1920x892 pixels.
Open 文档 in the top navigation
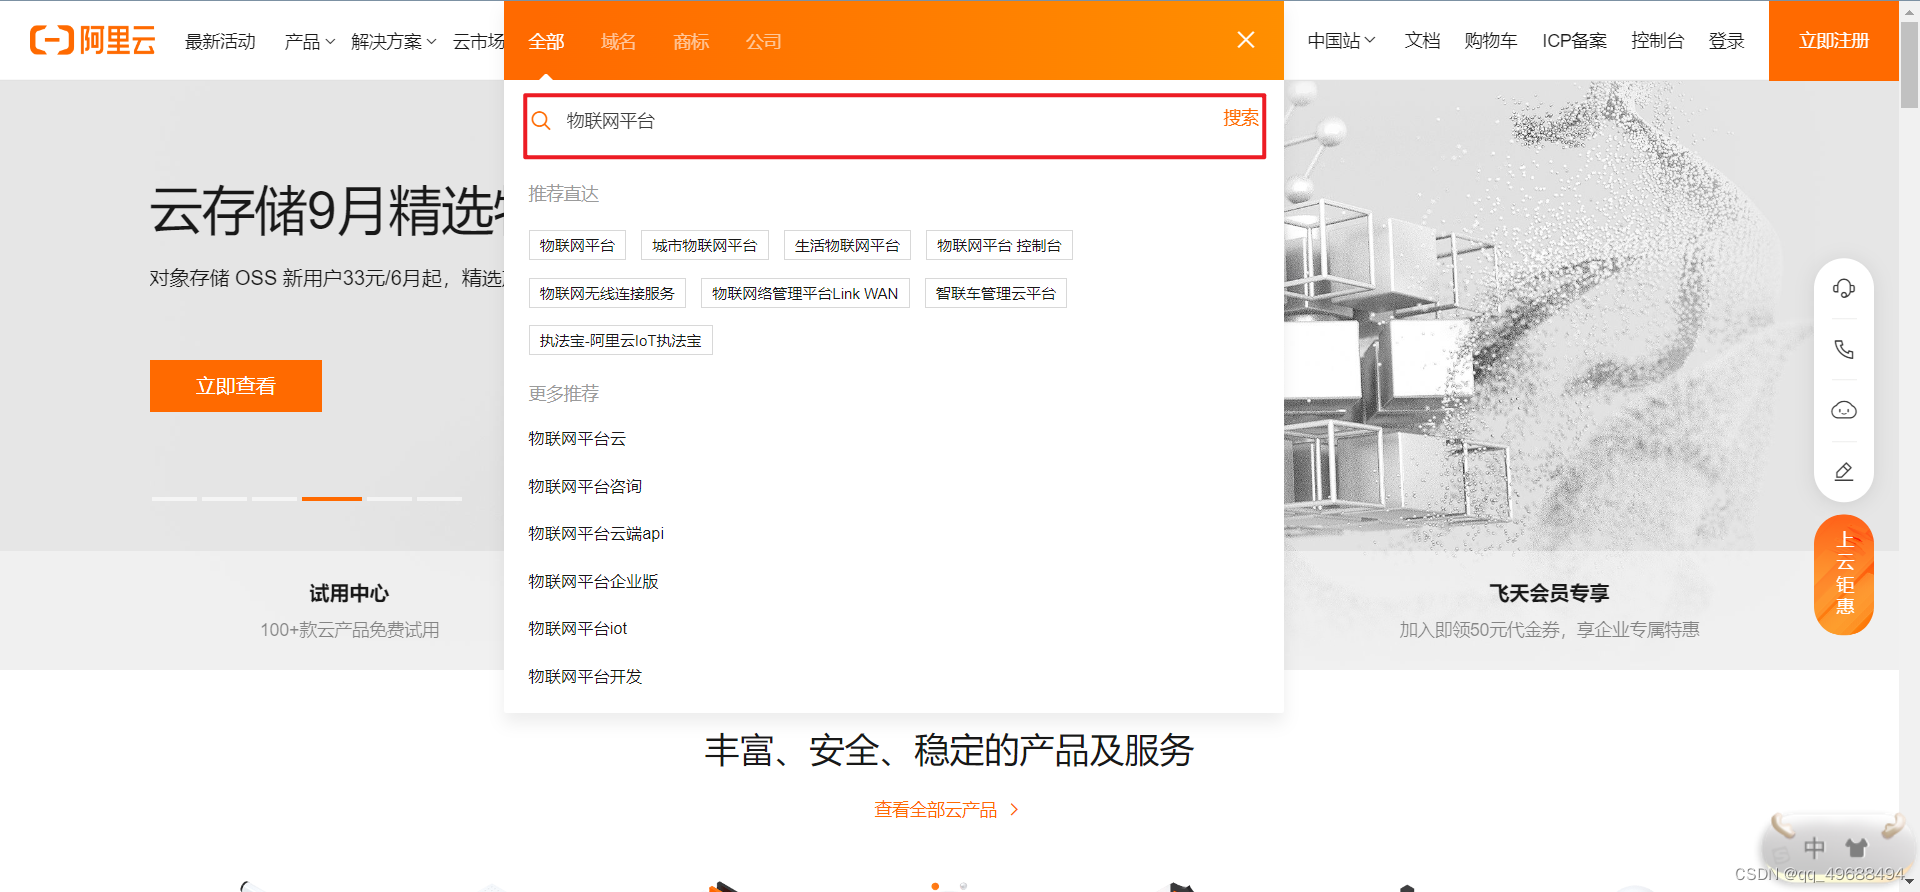tap(1422, 41)
